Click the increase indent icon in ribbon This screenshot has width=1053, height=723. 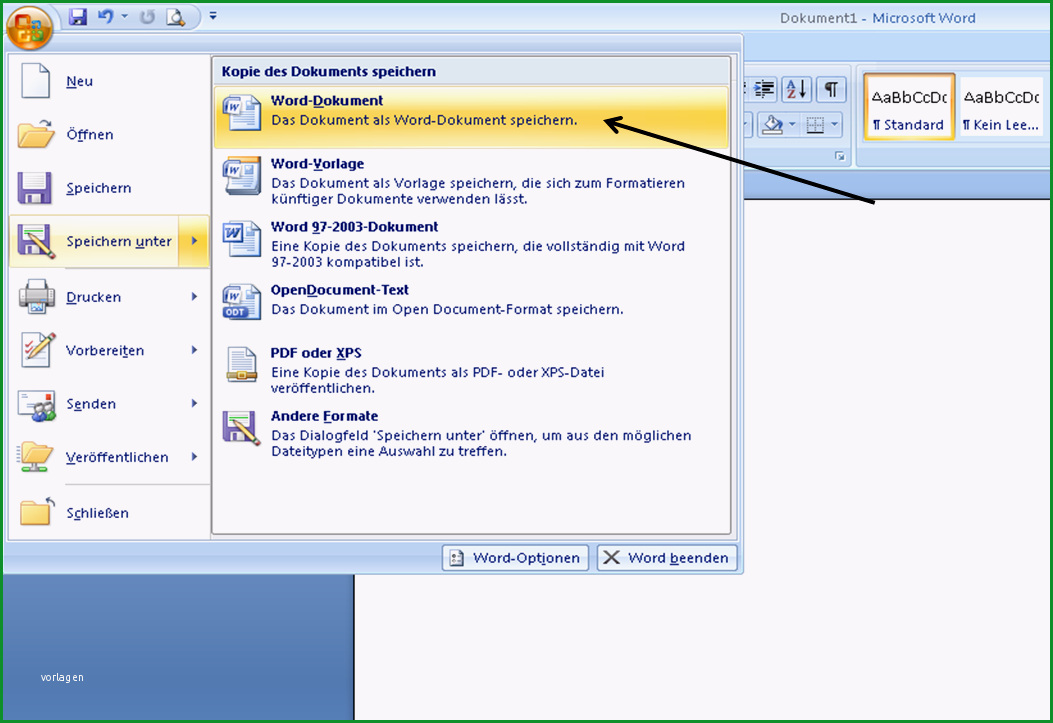(x=763, y=89)
